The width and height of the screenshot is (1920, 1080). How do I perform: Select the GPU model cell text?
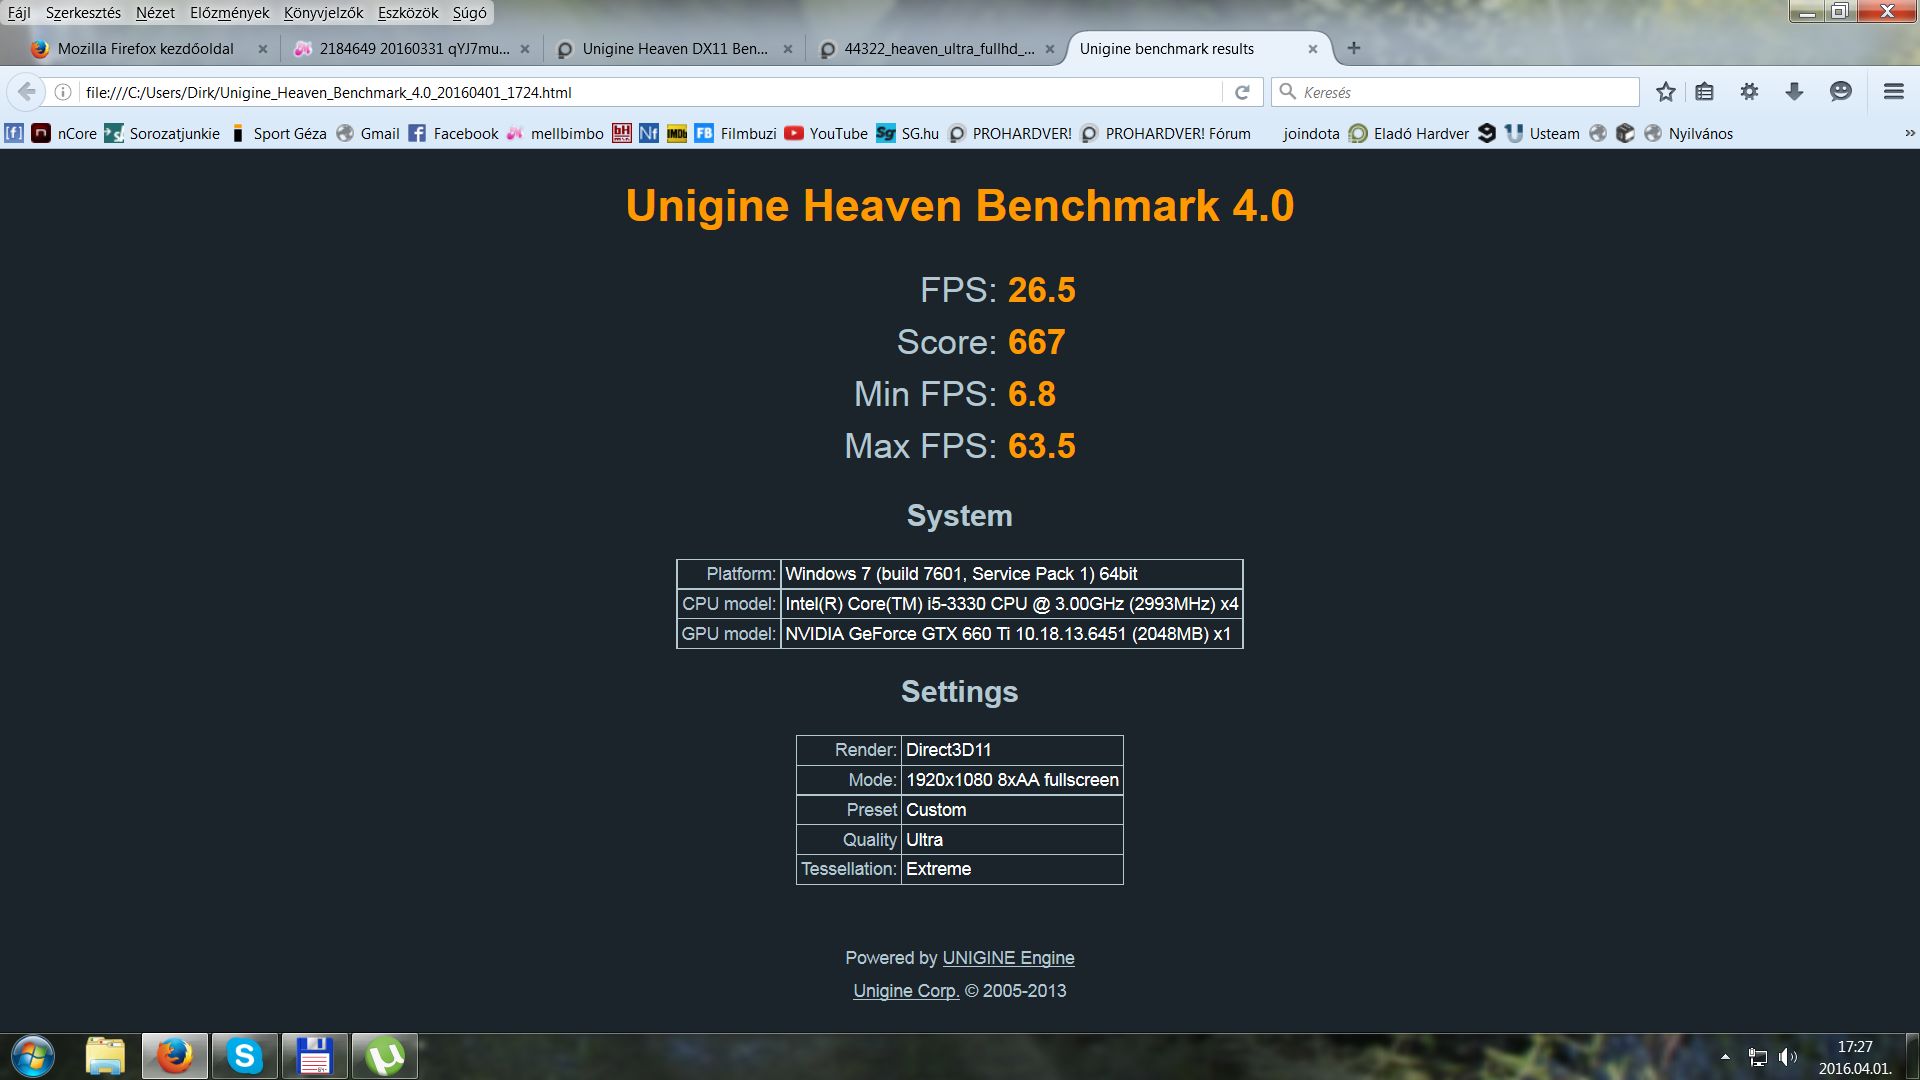coord(1008,634)
